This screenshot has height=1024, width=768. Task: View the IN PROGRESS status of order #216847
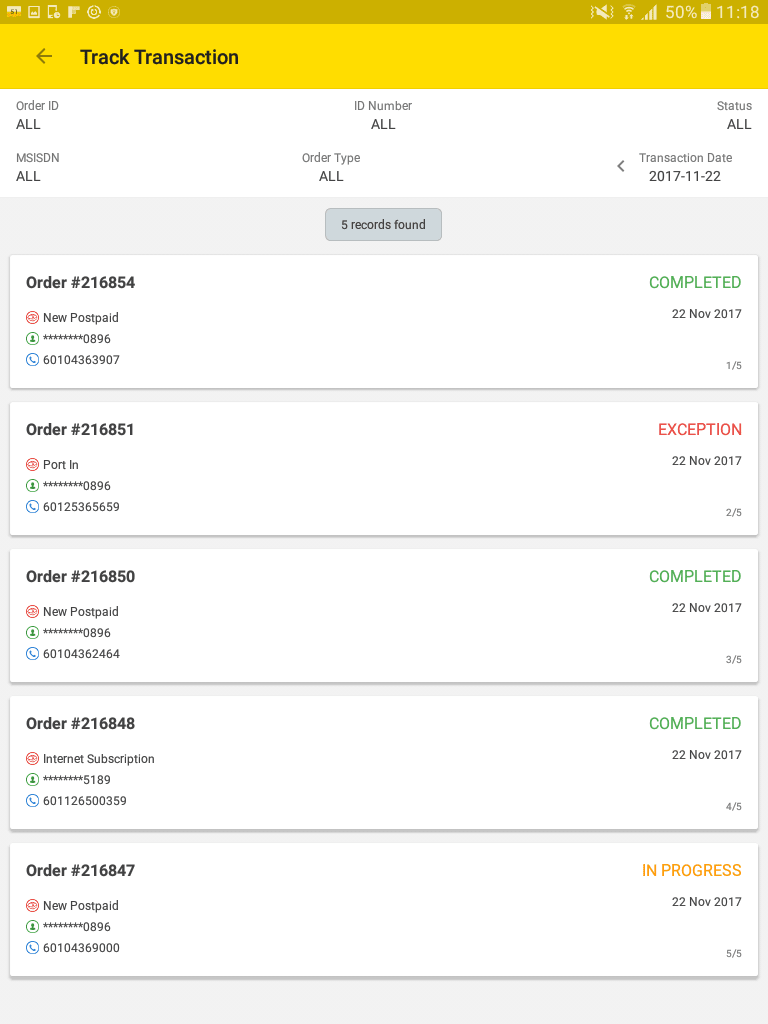click(x=691, y=871)
